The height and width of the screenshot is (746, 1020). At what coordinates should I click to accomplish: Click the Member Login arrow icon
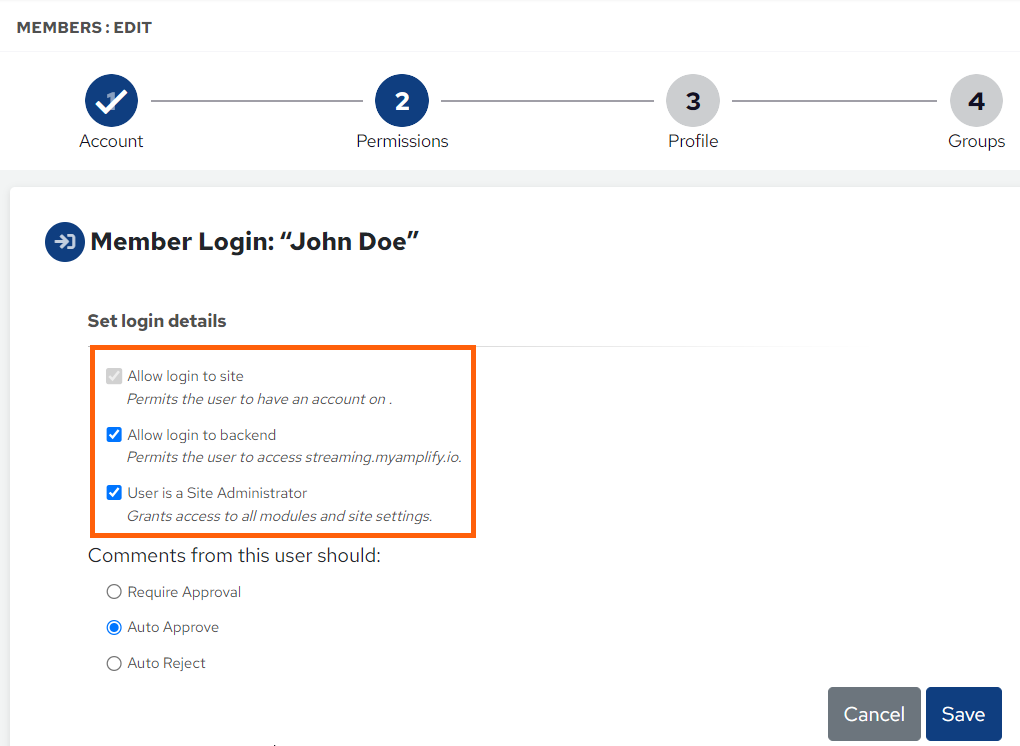click(64, 242)
